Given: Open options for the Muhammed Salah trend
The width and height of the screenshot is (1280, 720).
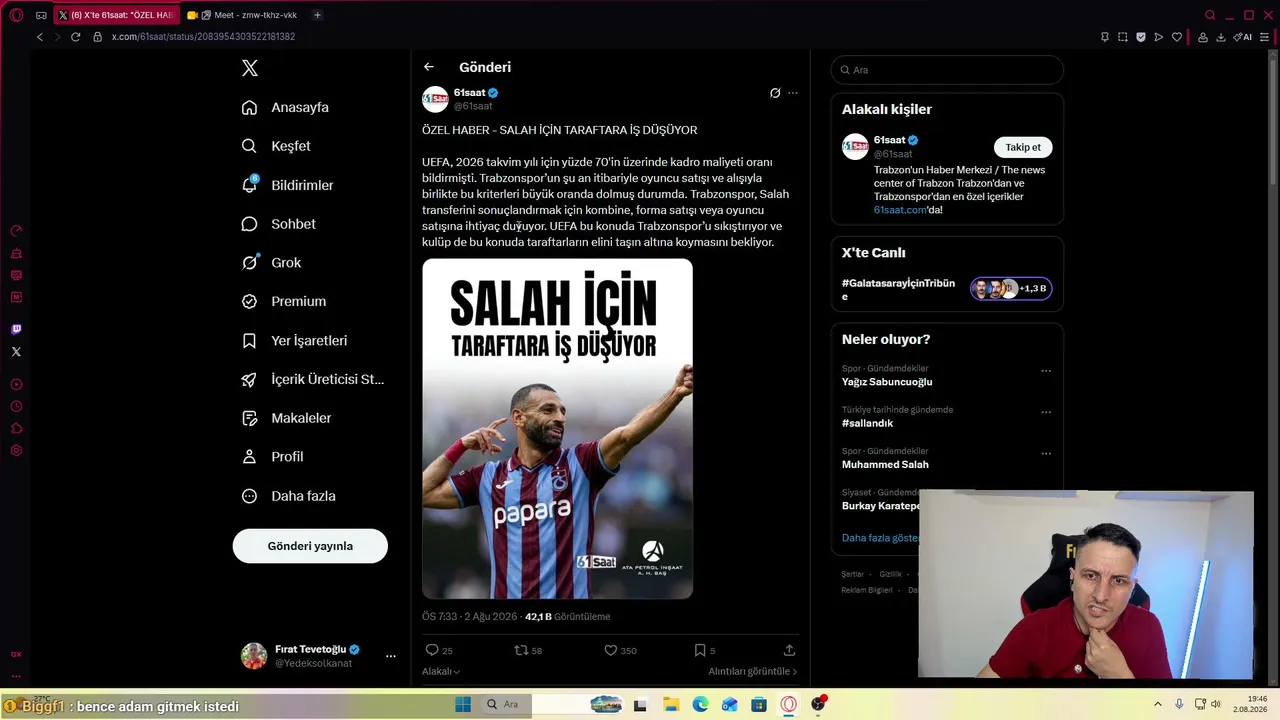Looking at the screenshot, I should click(x=1046, y=453).
